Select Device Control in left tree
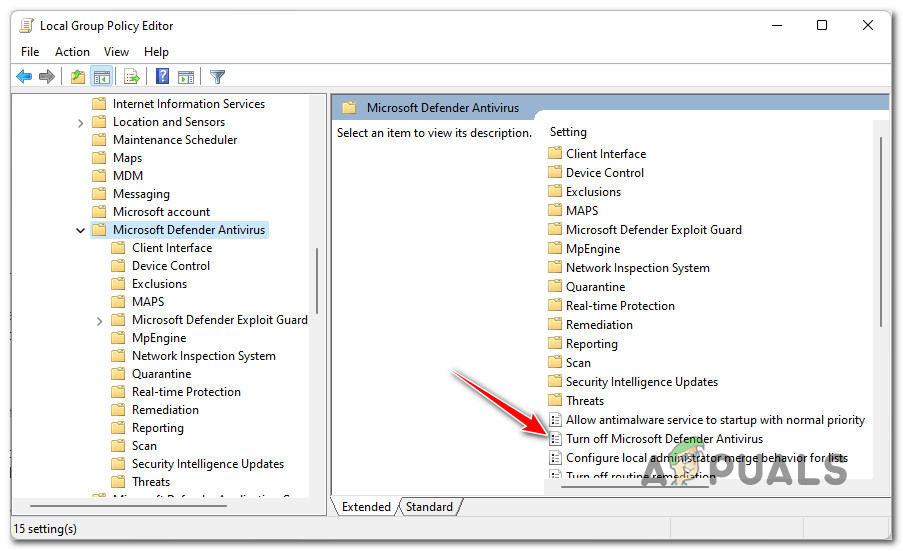 [170, 265]
